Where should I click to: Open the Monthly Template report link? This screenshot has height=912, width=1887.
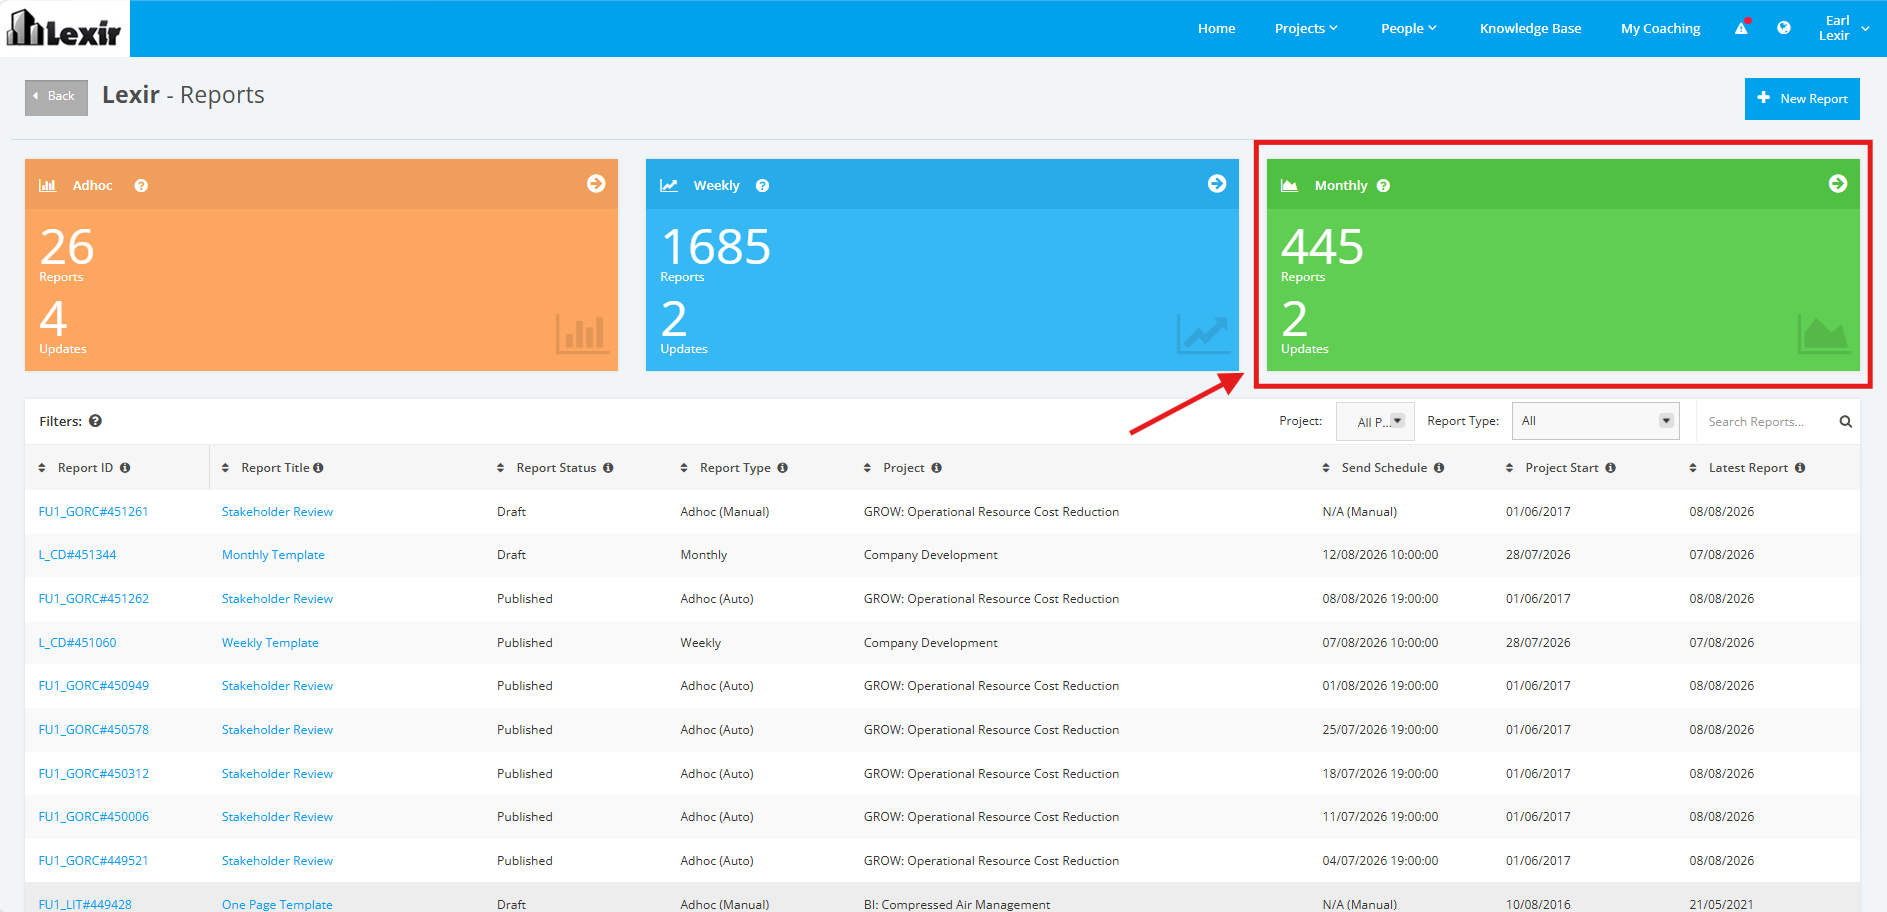click(x=273, y=555)
